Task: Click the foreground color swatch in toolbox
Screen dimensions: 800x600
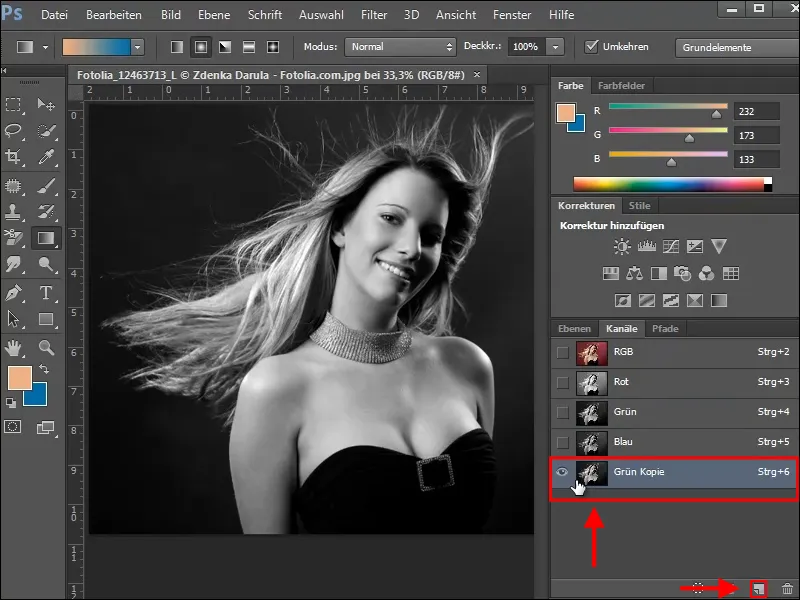Action: click(20, 378)
